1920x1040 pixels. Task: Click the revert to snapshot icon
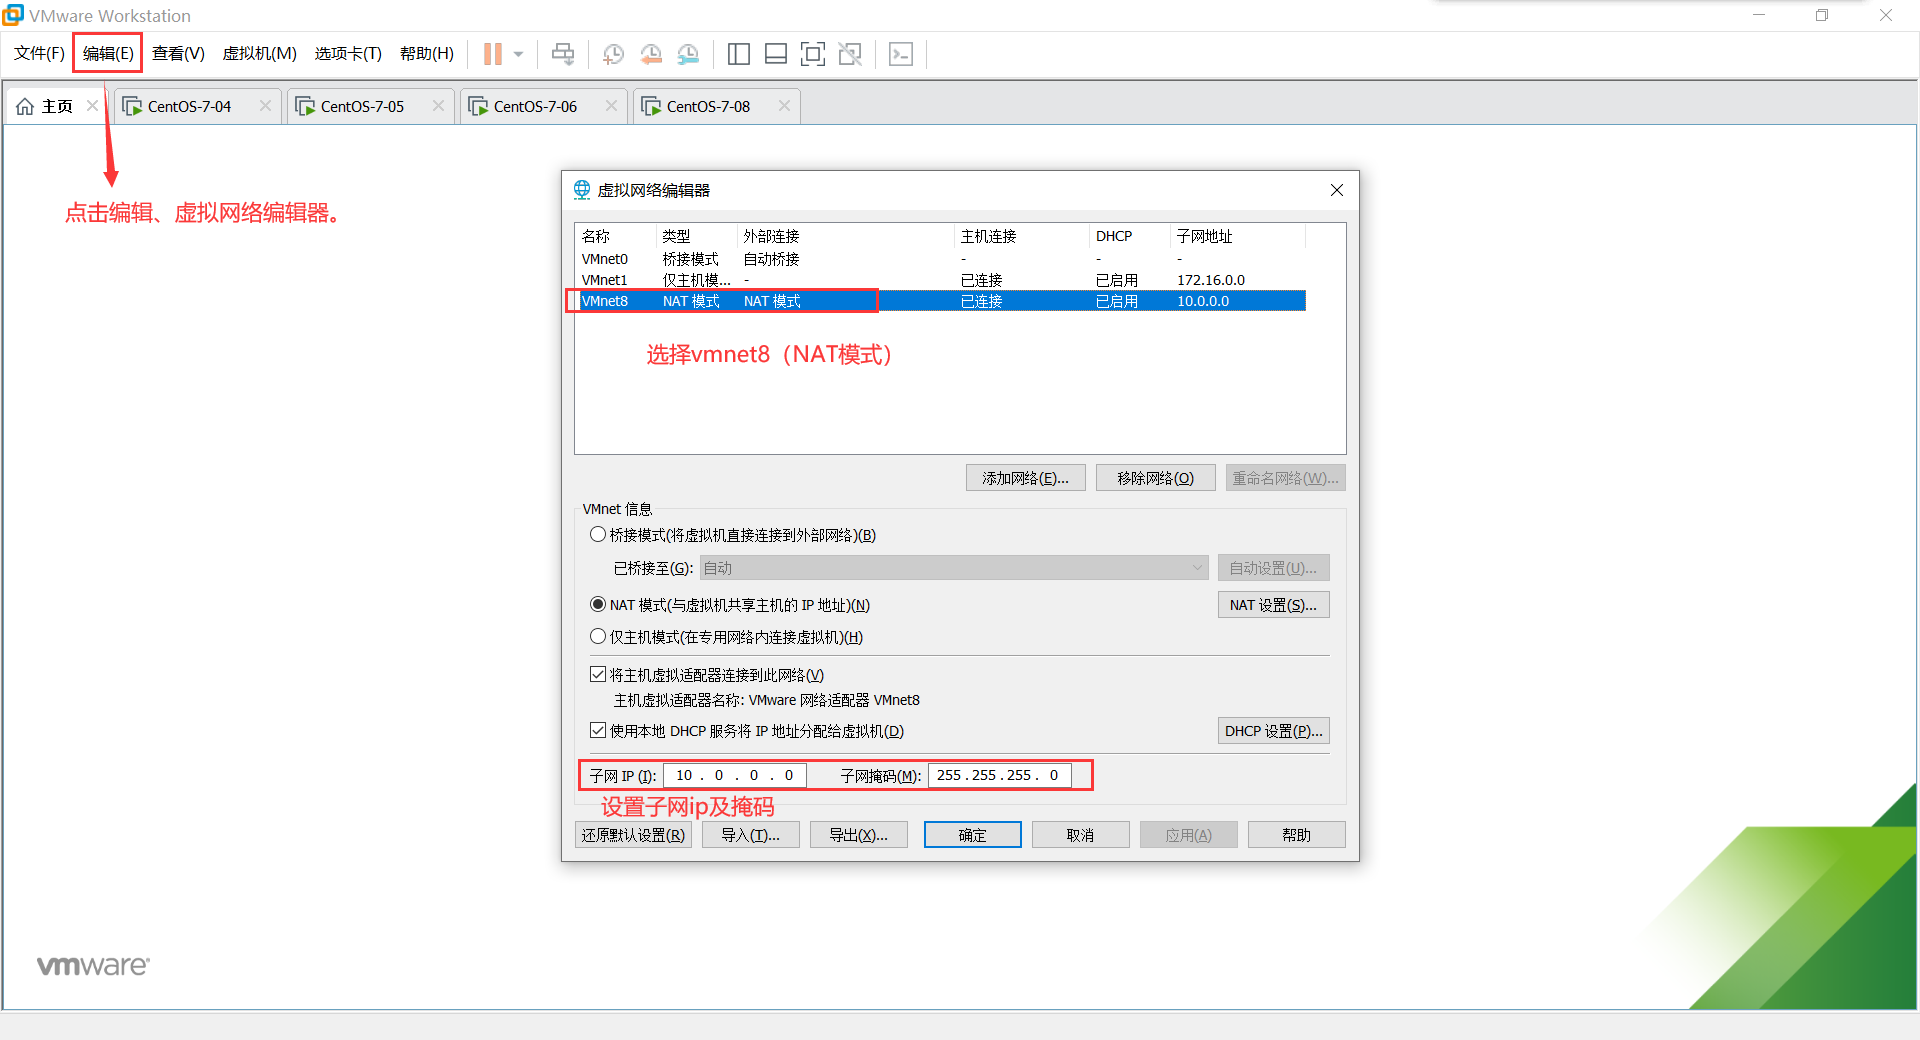[651, 54]
